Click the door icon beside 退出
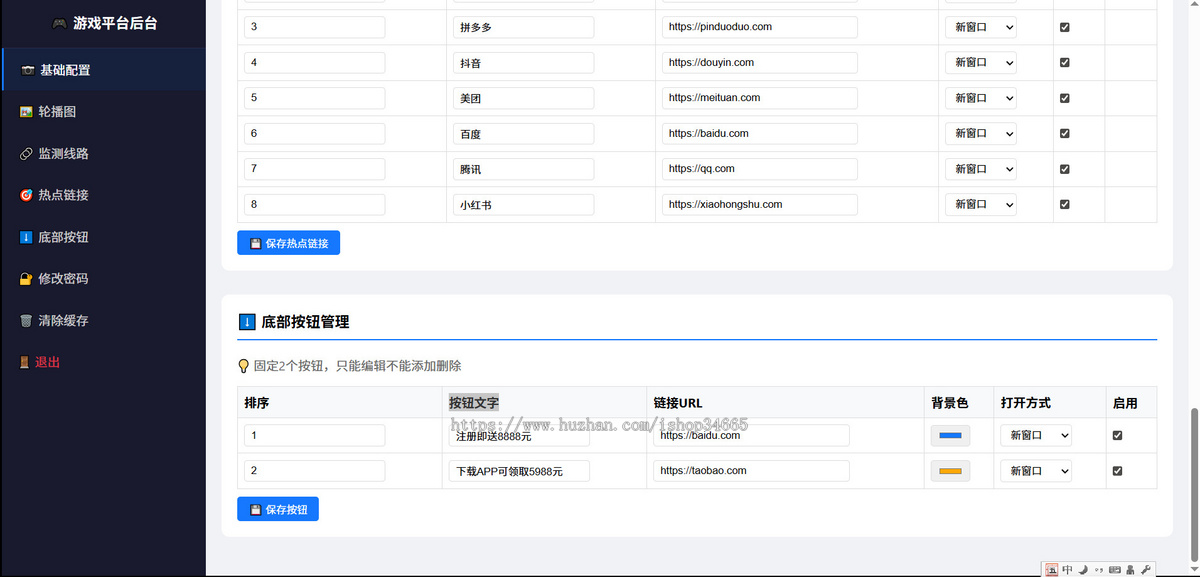Image resolution: width=1200 pixels, height=577 pixels. tap(25, 362)
